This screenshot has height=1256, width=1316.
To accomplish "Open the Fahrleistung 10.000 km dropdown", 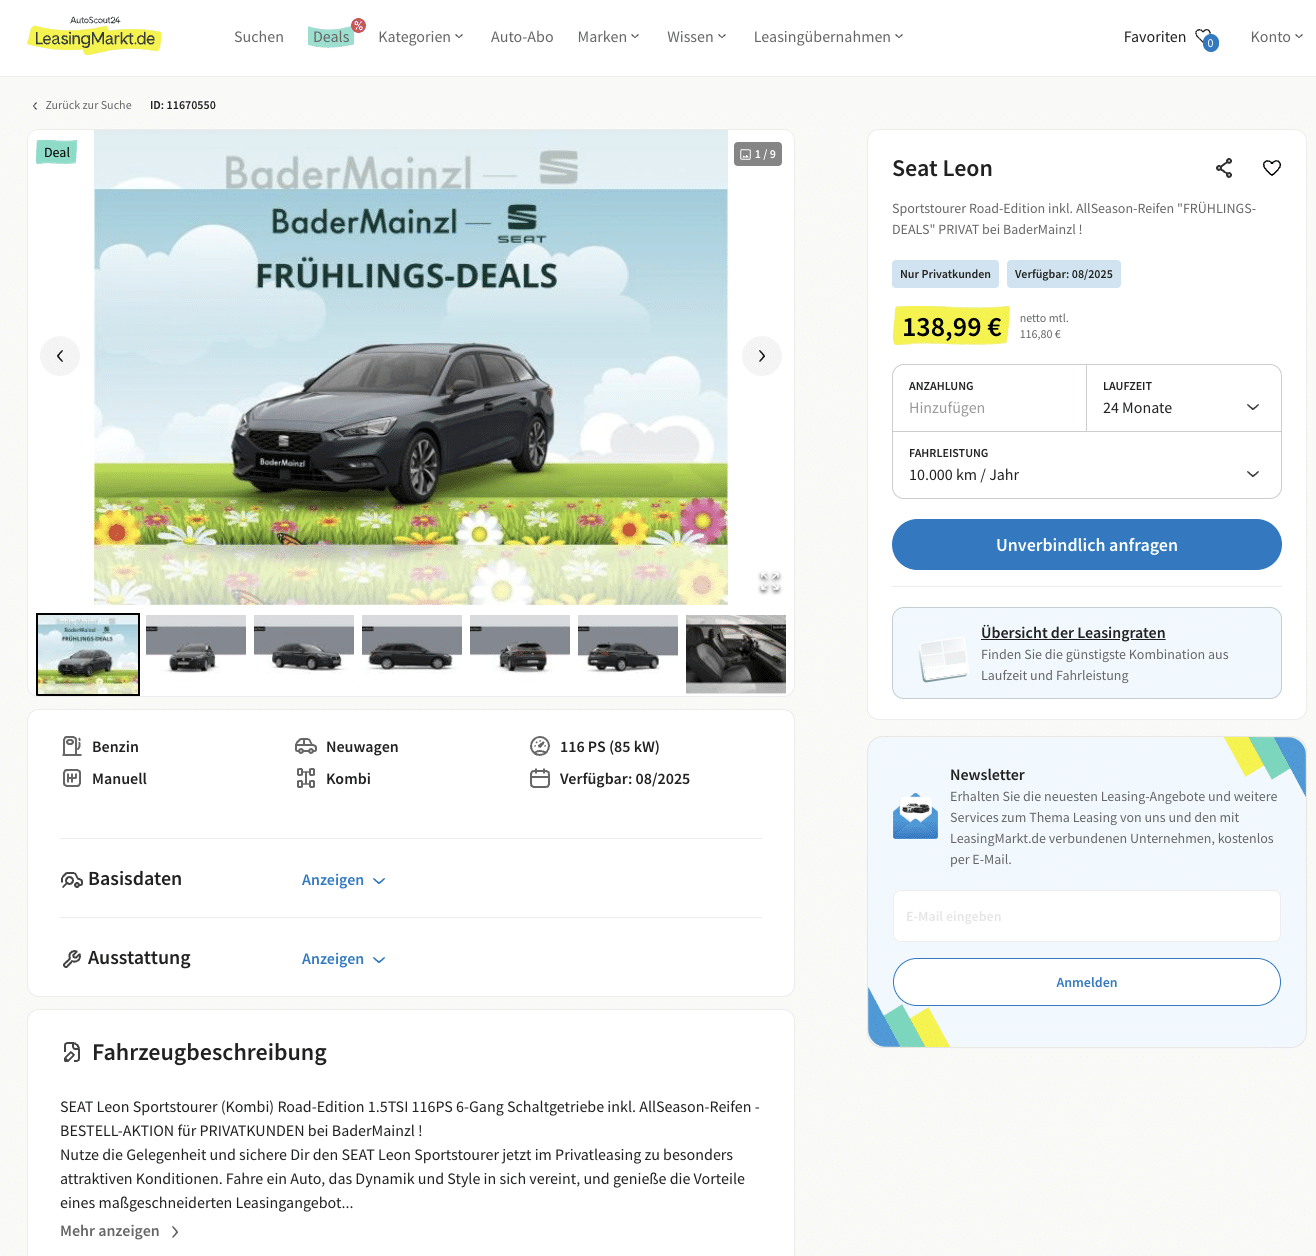I will (1087, 465).
